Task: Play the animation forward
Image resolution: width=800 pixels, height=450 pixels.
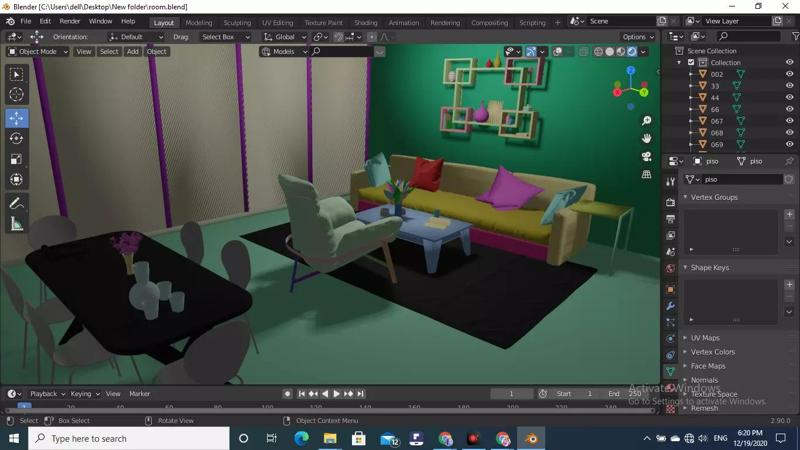Action: pyautogui.click(x=336, y=394)
